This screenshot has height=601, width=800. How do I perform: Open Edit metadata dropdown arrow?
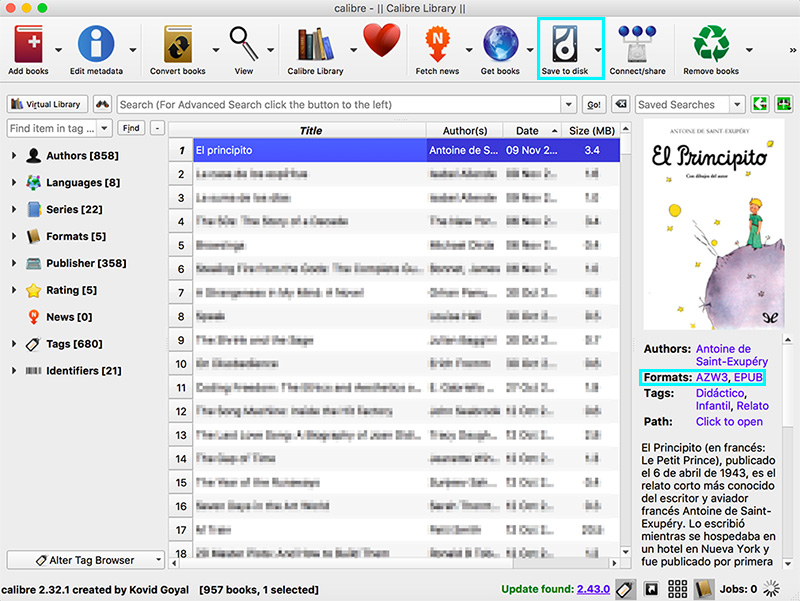[133, 50]
